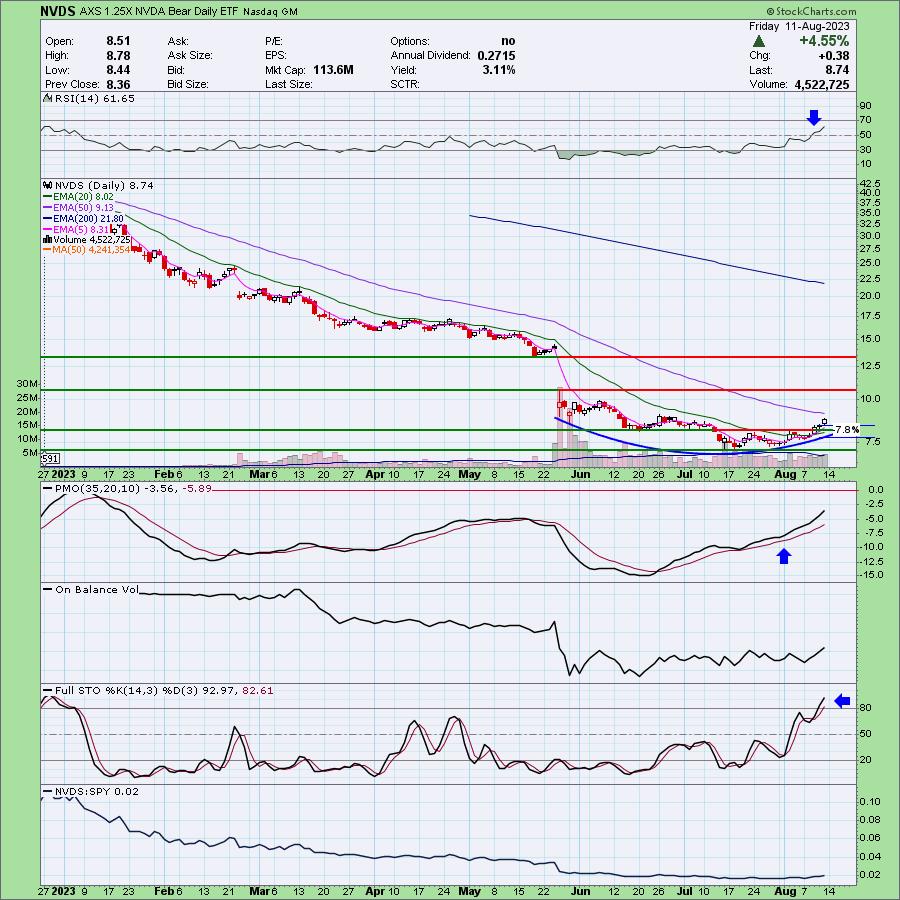Click the Last price 8.74 in the header

click(837, 70)
